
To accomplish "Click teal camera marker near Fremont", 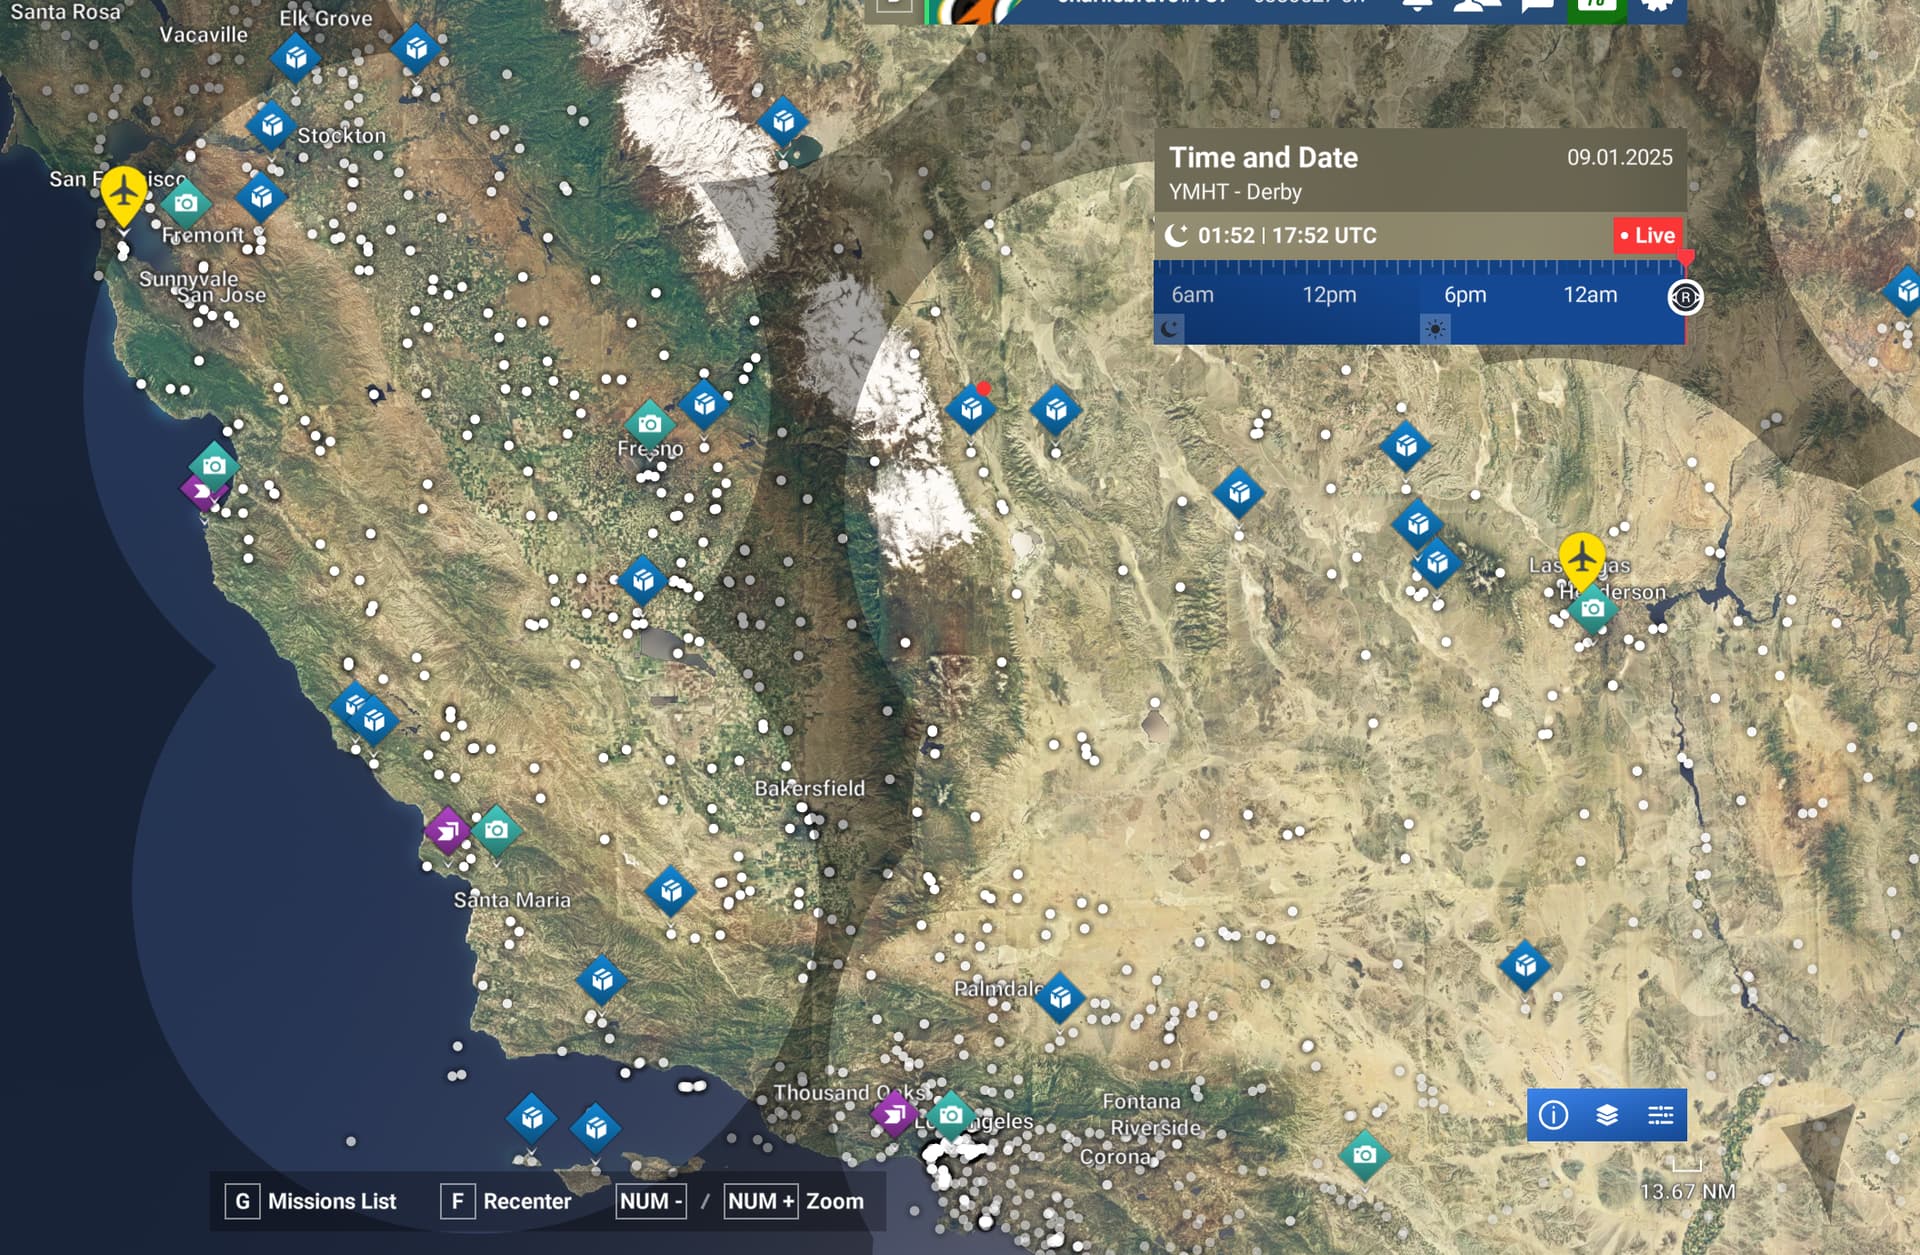I will click(185, 204).
